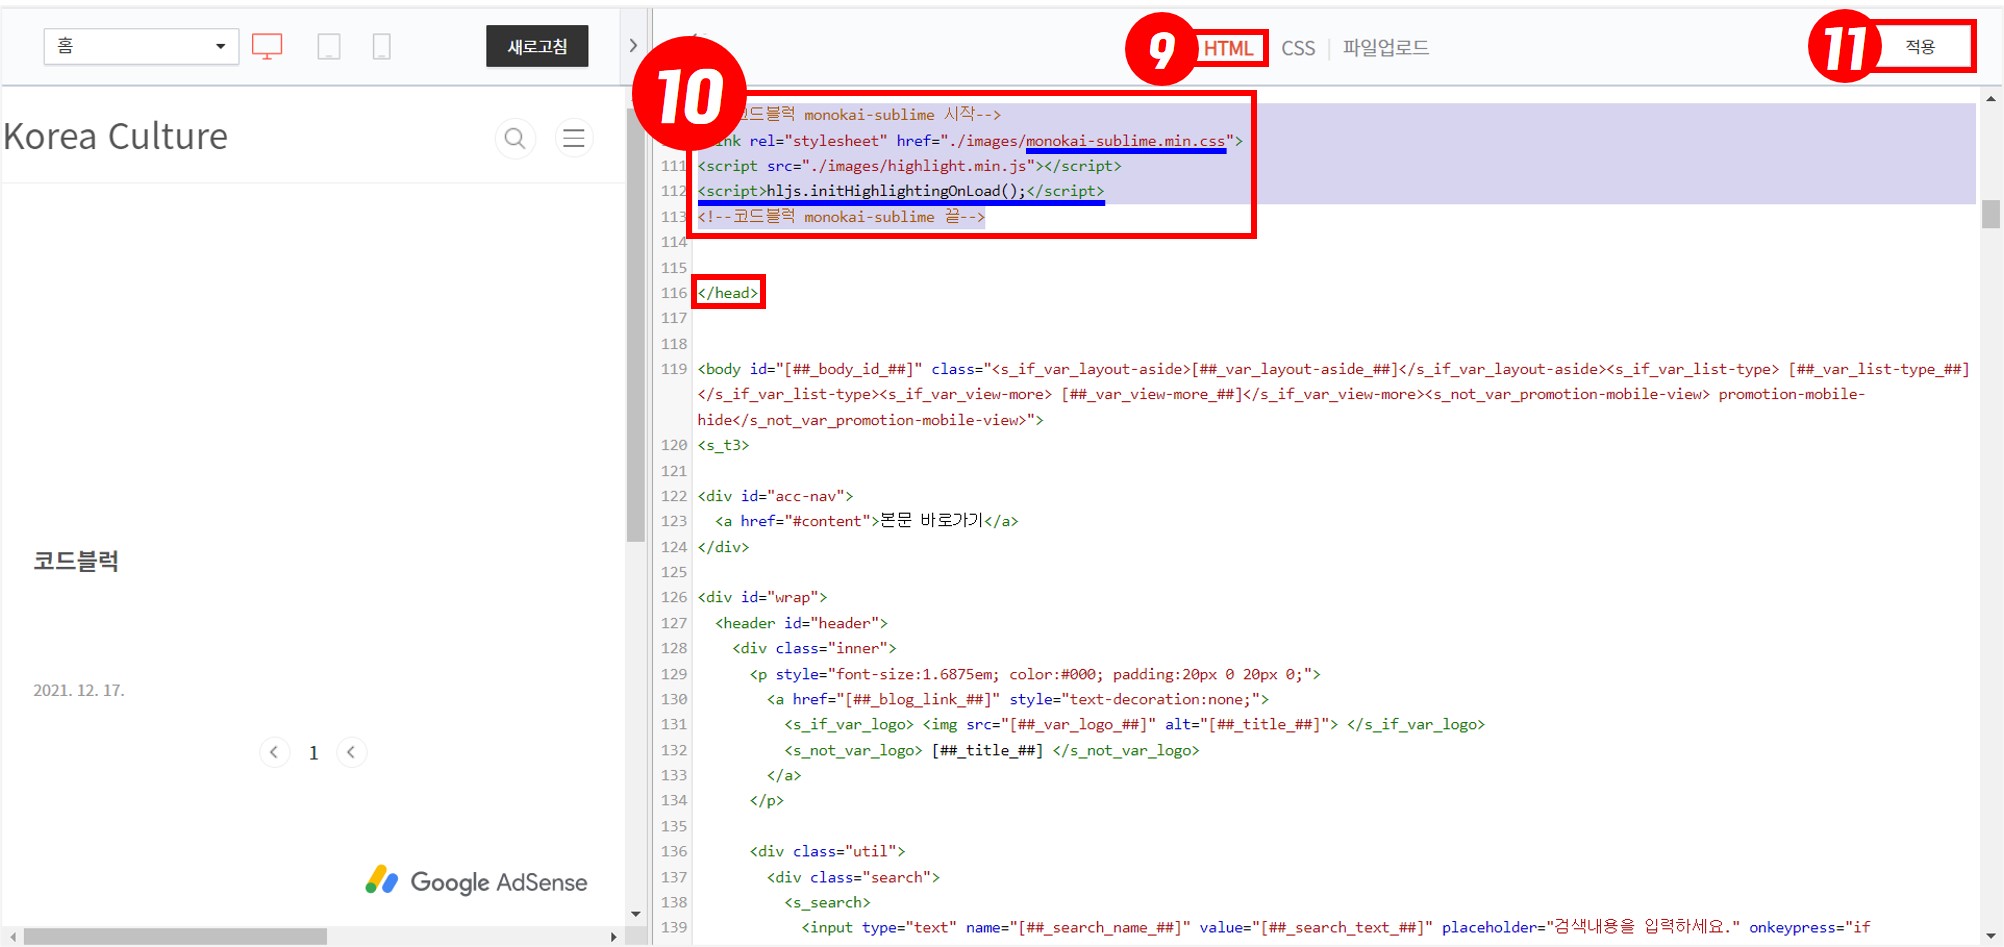2004x947 pixels.
Task: Go to next page arrow in pagination
Action: pos(351,752)
